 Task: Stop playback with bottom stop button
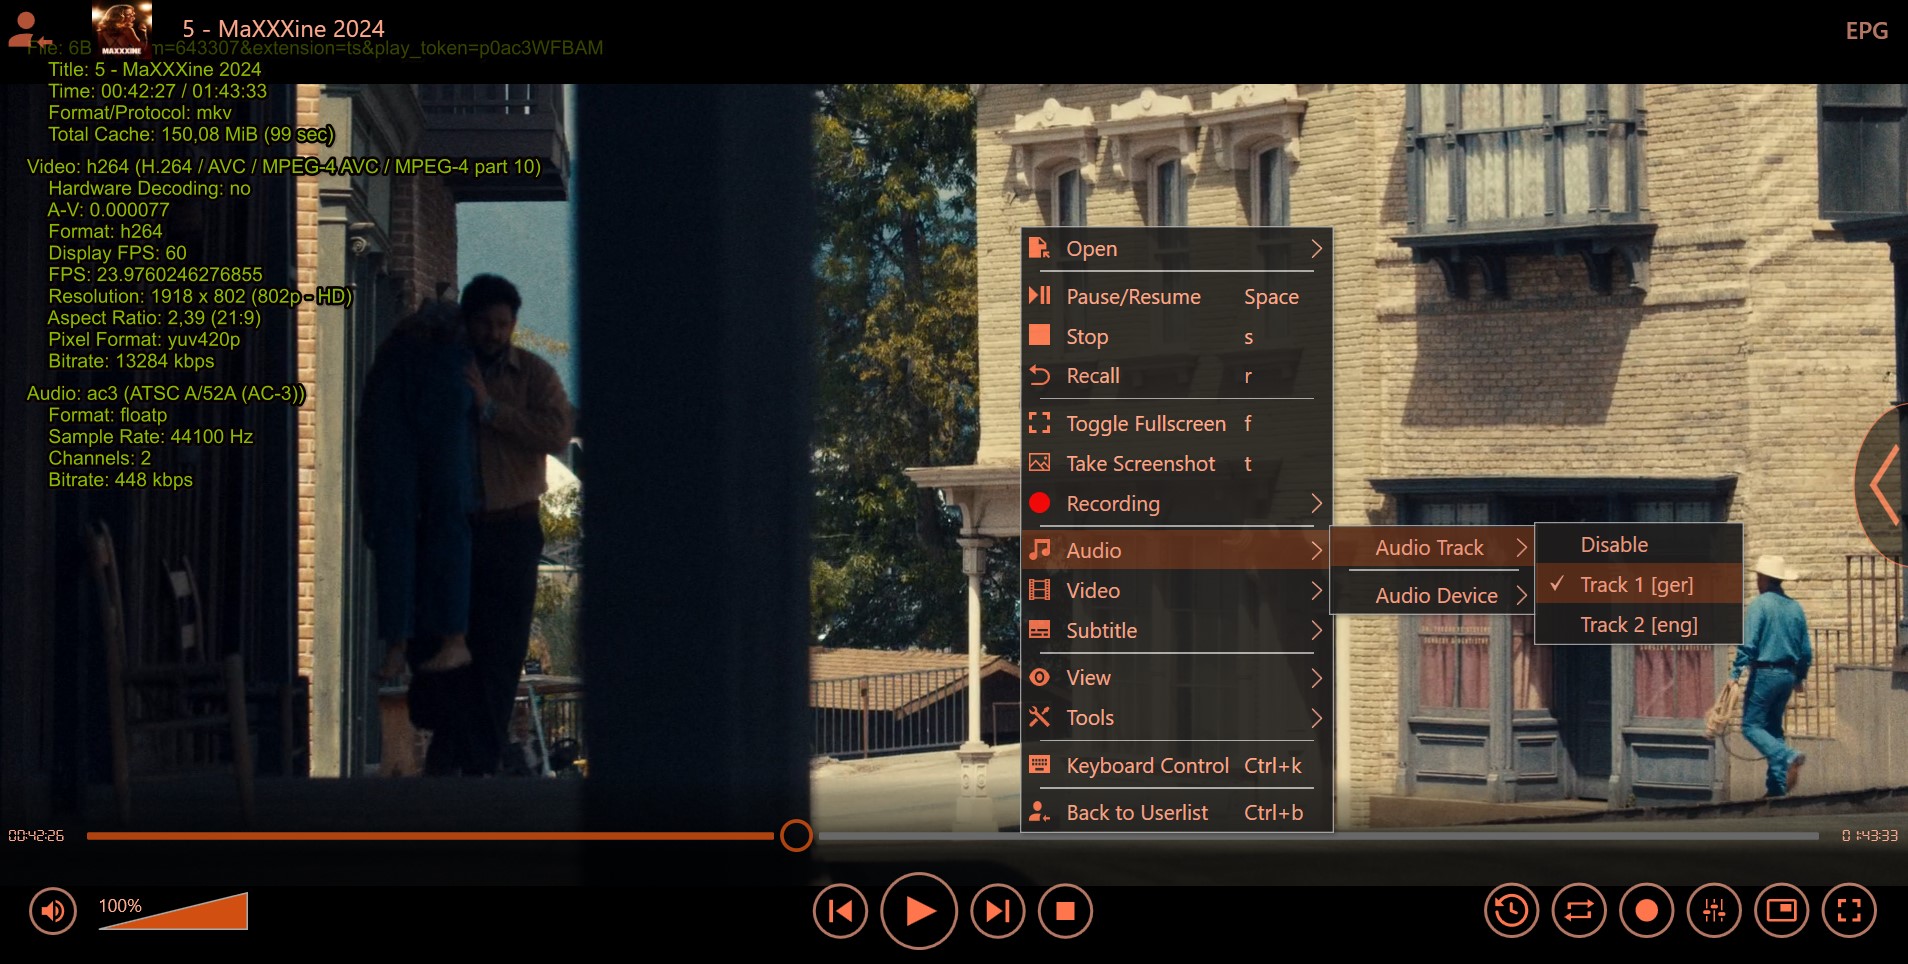pyautogui.click(x=1065, y=911)
